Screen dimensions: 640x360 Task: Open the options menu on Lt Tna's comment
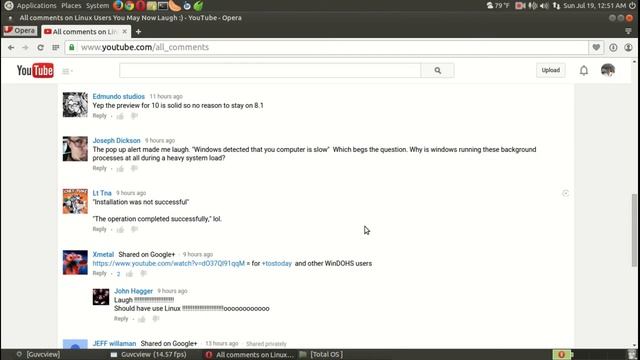(565, 193)
